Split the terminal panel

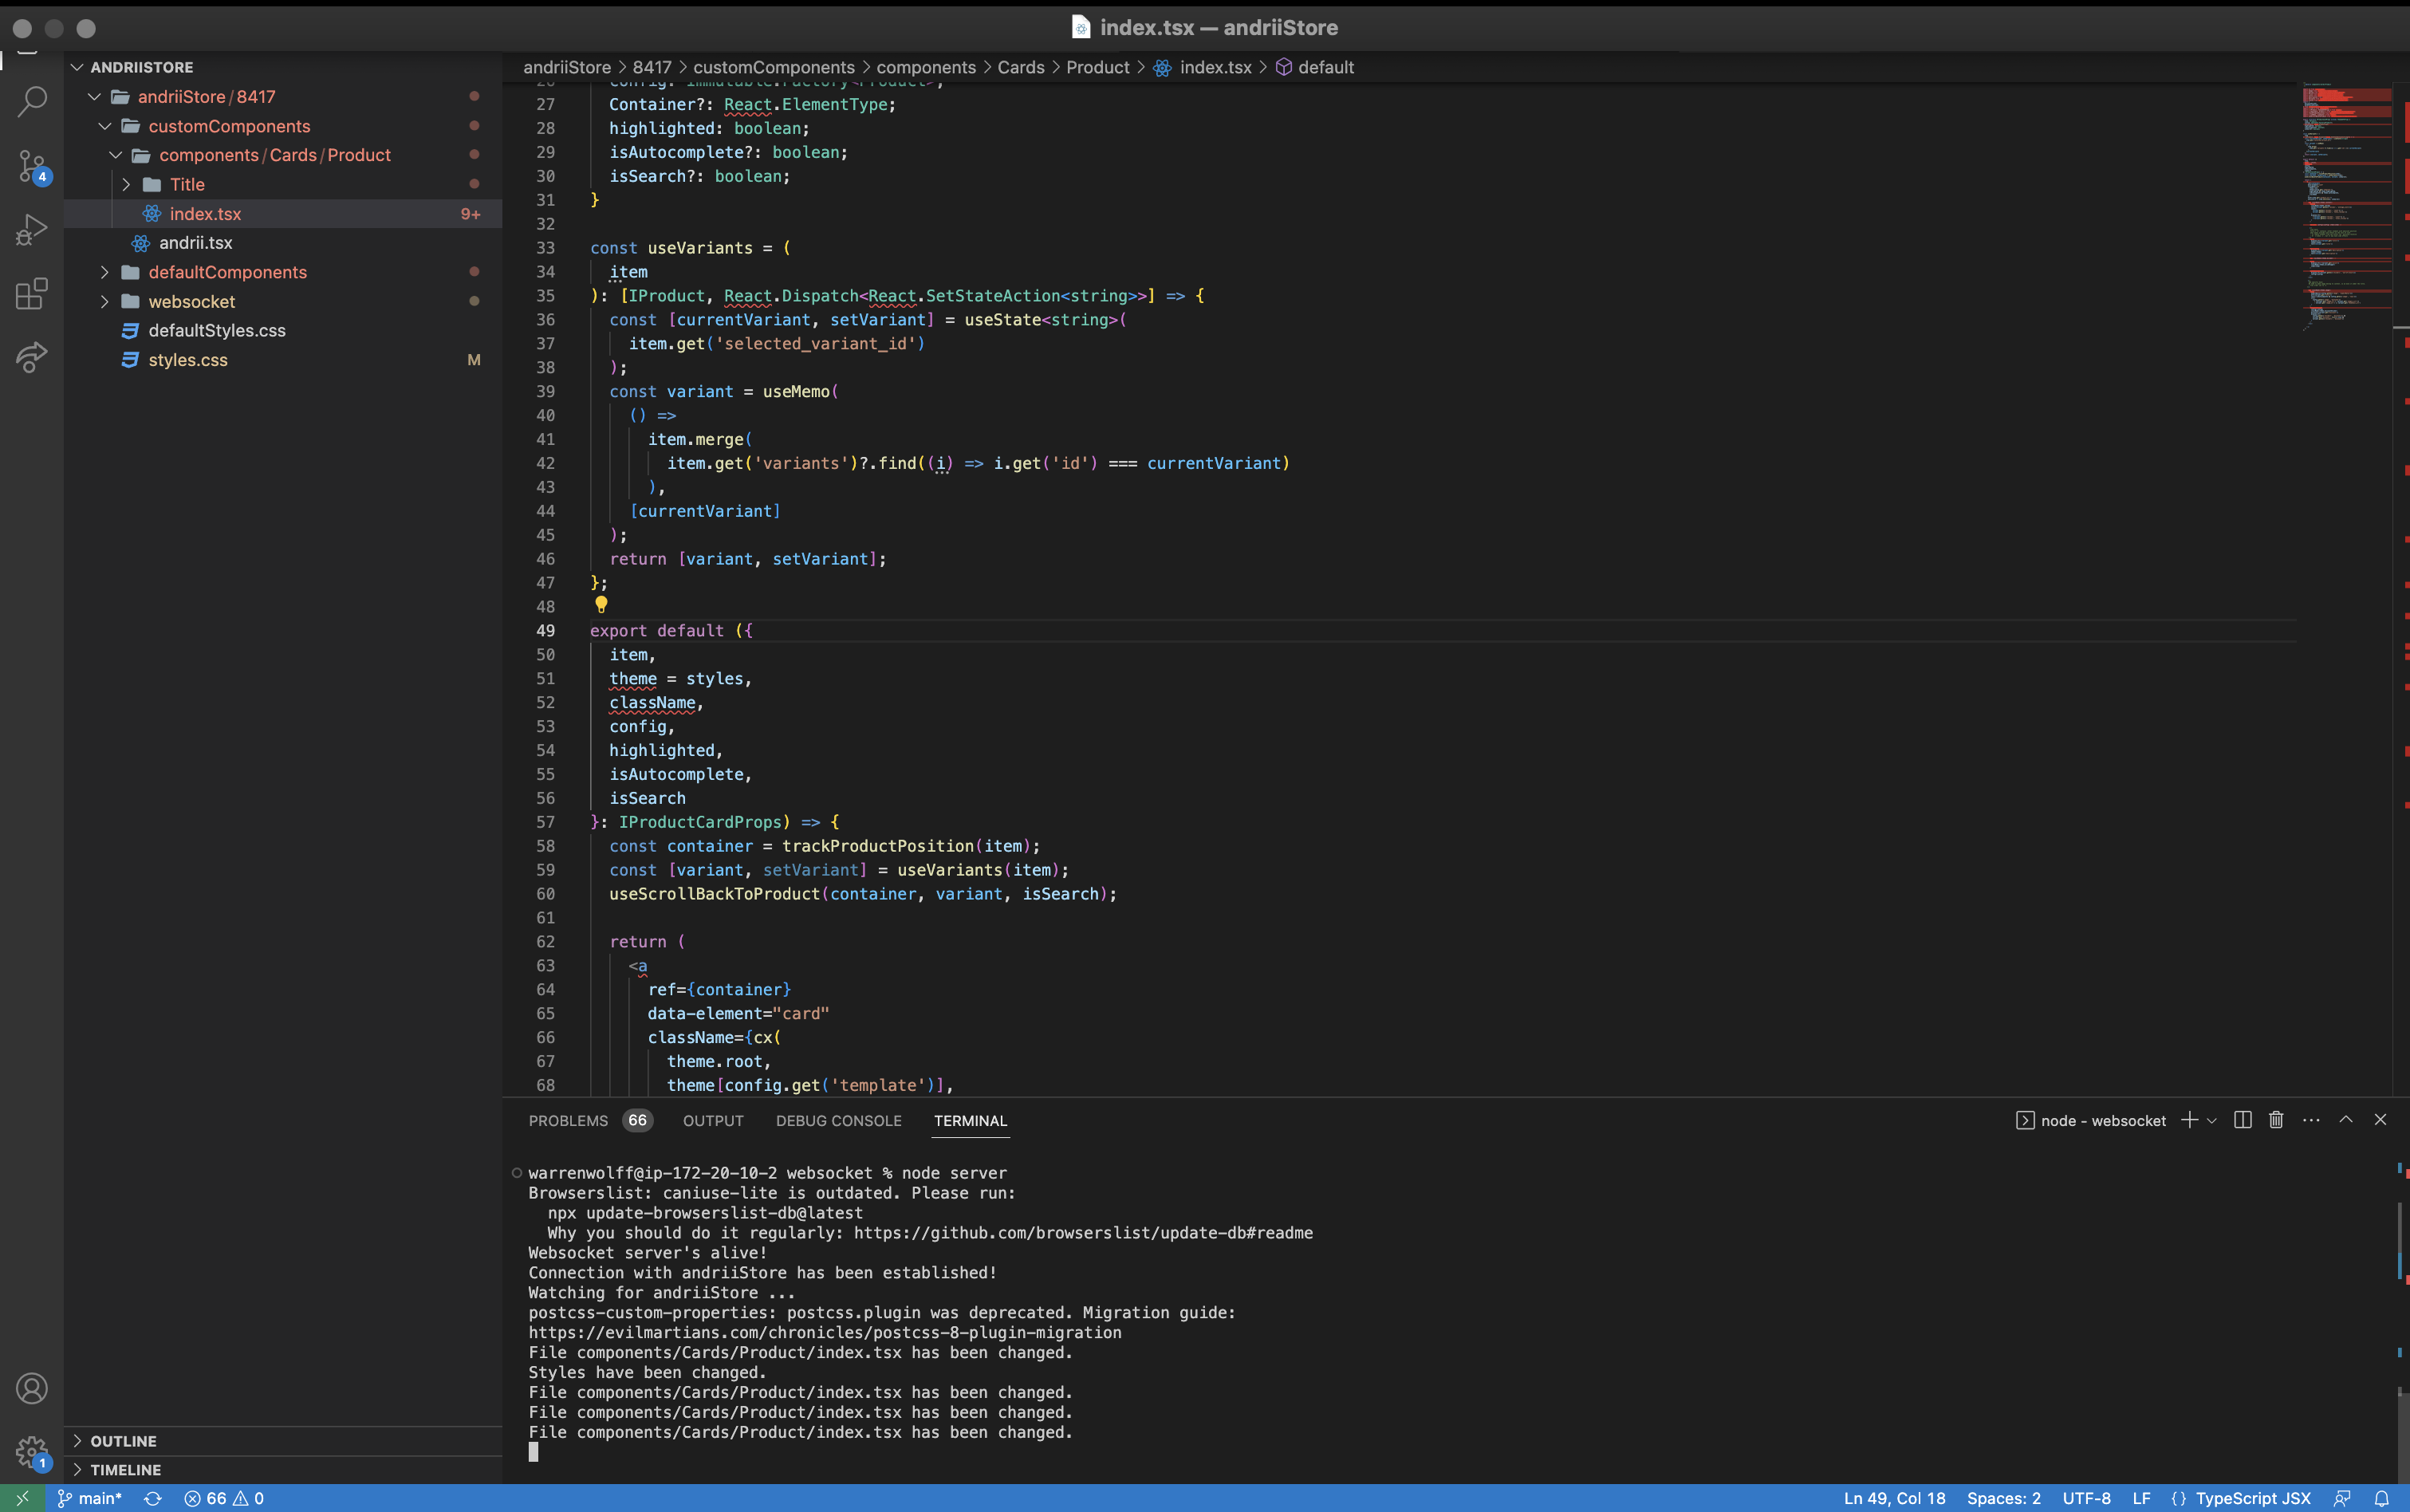pos(2243,1120)
